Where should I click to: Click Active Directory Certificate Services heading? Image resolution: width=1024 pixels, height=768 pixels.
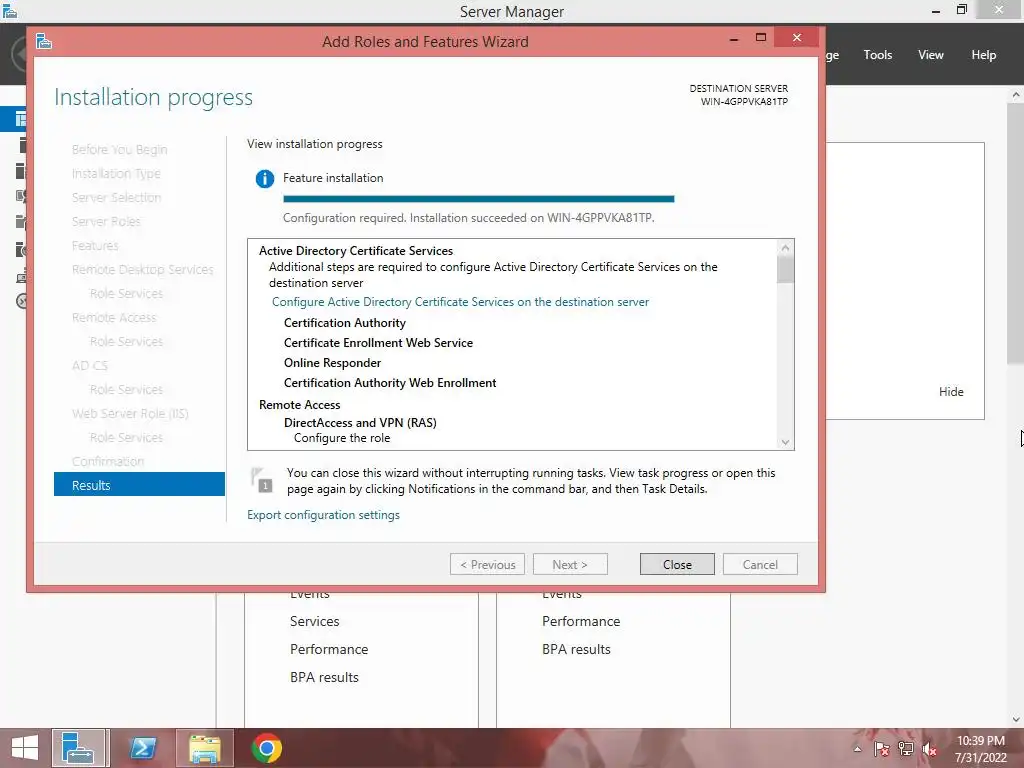pyautogui.click(x=356, y=251)
